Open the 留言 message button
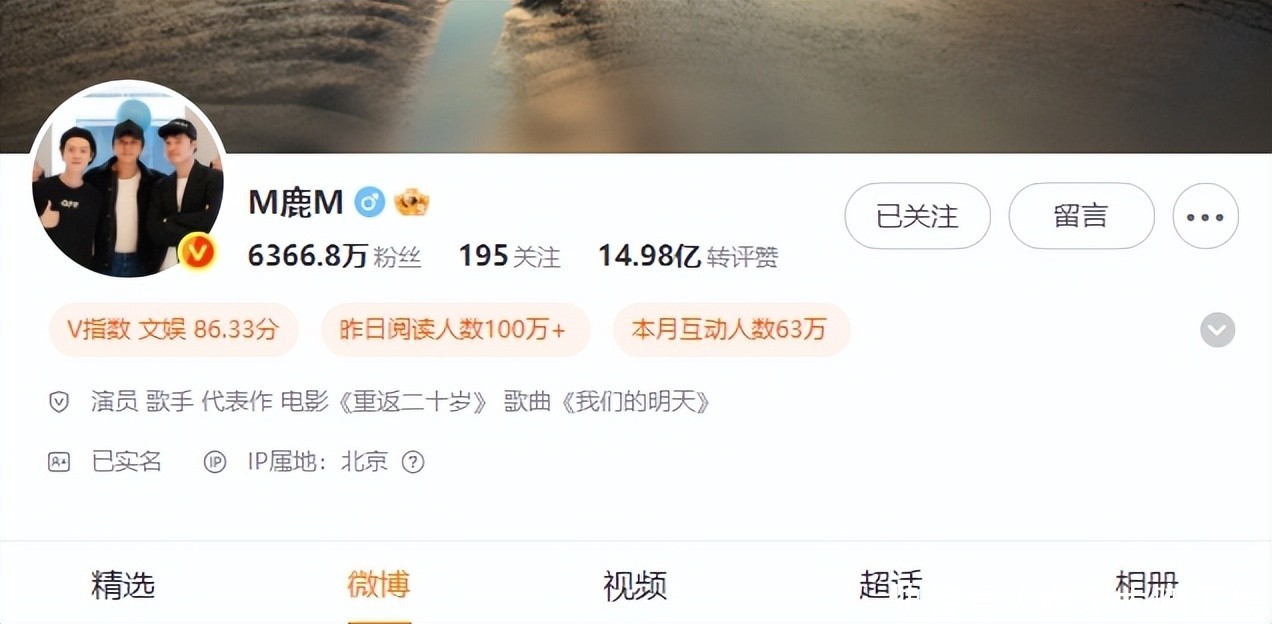The height and width of the screenshot is (624, 1272). pyautogui.click(x=1081, y=216)
